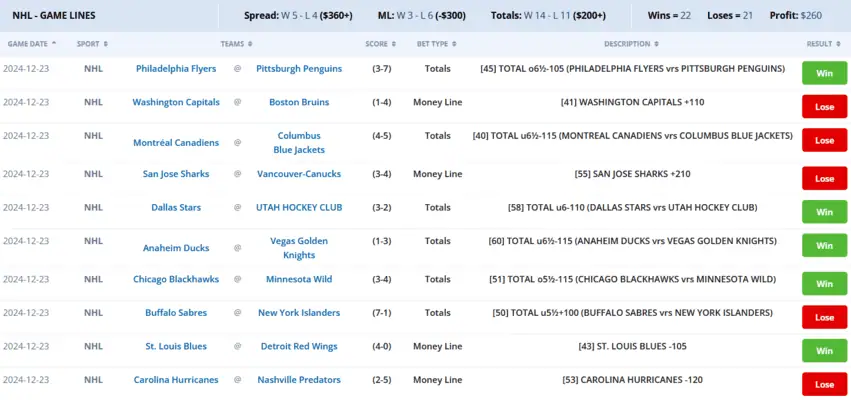Select the Totals W 14 - L 11 summary
Viewport: 851px width, 400px height.
point(548,16)
